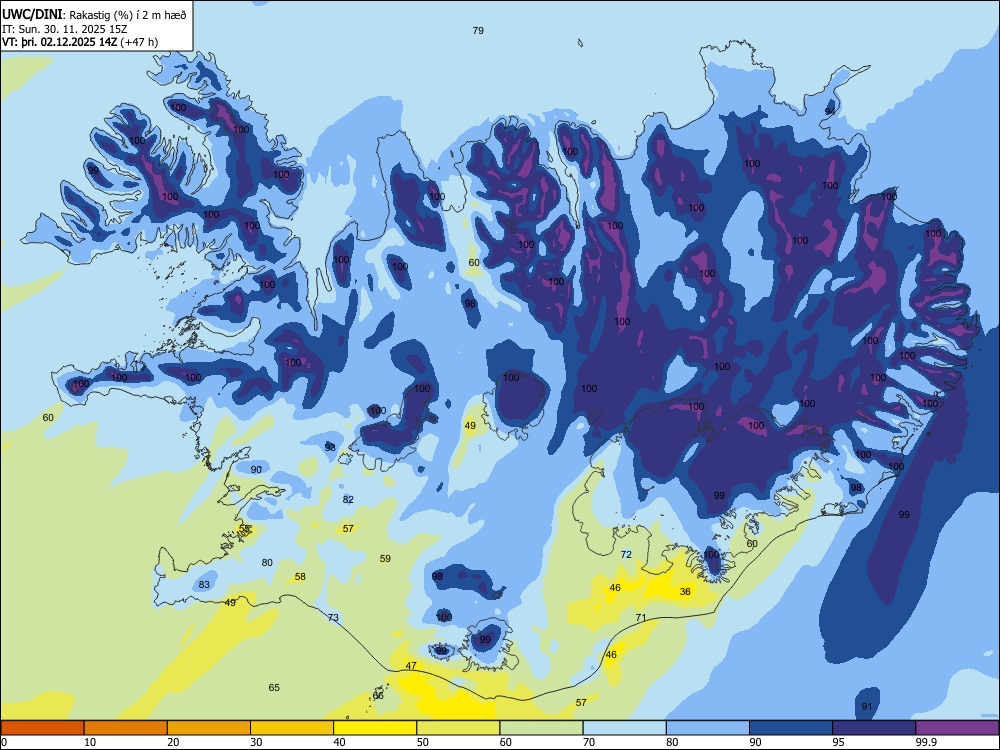
Task: Click the '36' humidity value in the yellow area
Action: pyautogui.click(x=685, y=591)
